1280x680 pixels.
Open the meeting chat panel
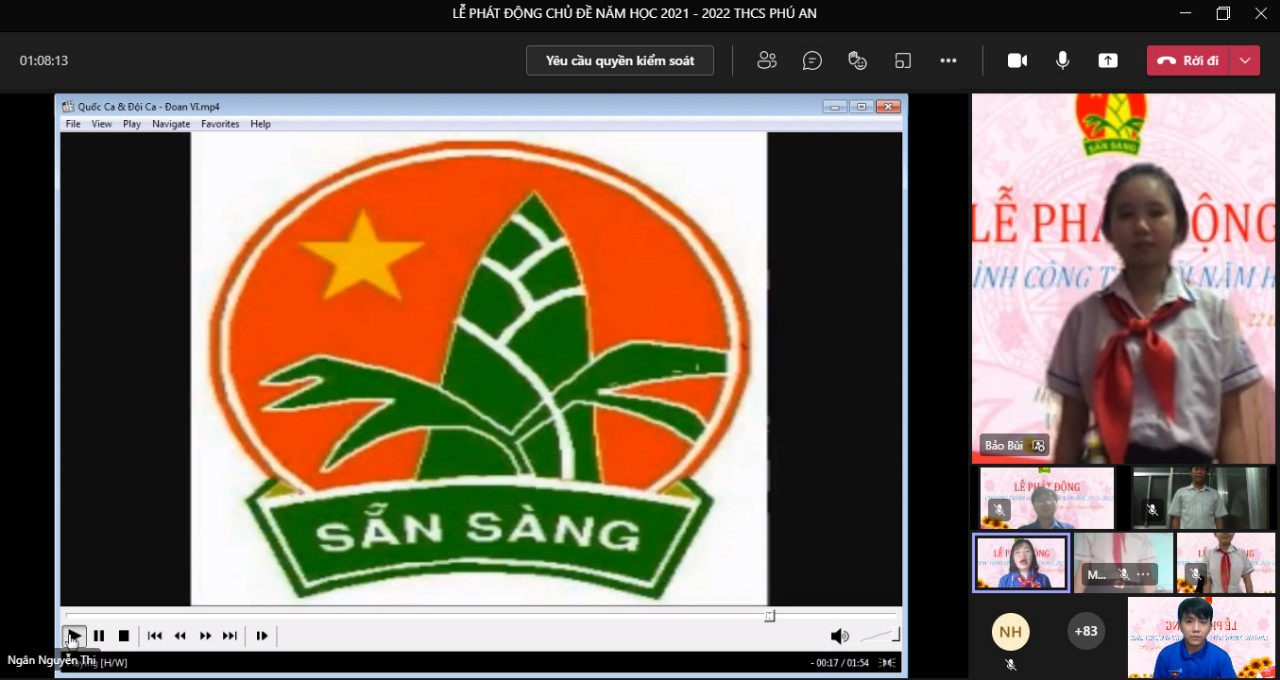click(812, 60)
